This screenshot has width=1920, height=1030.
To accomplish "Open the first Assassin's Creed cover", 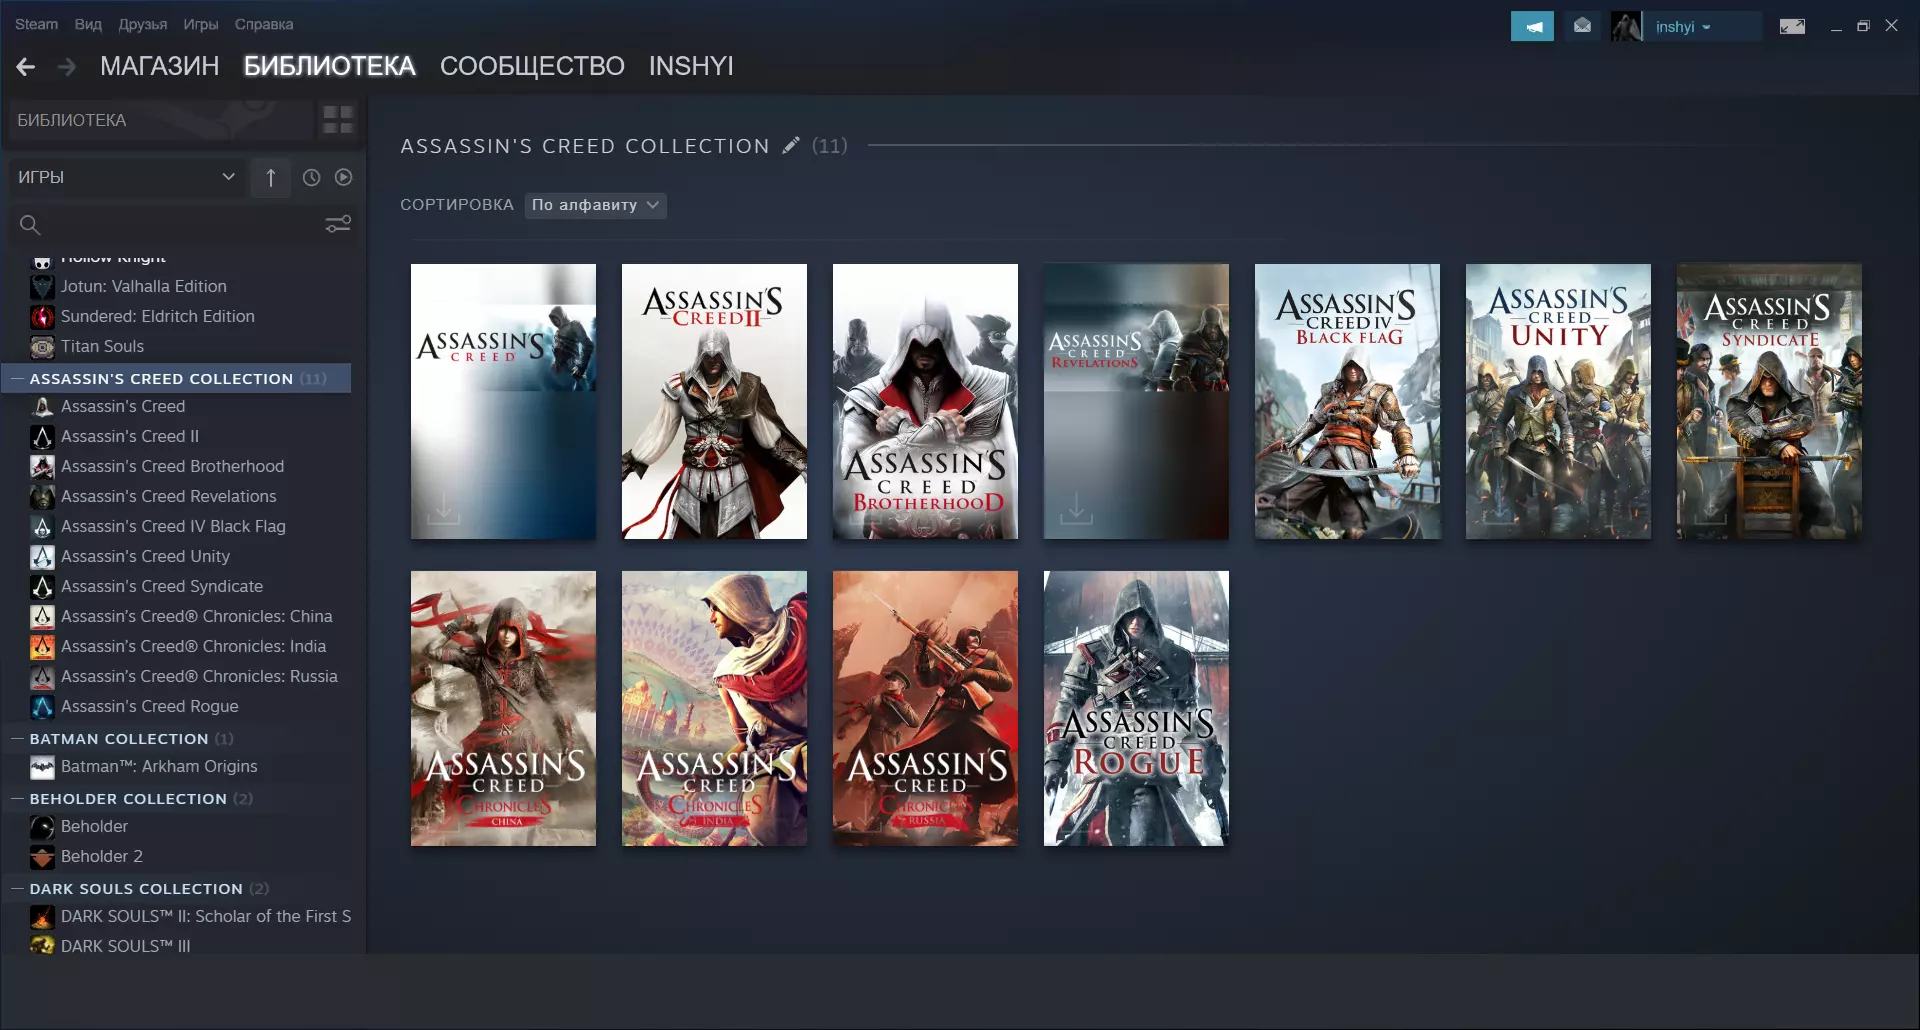I will (x=503, y=402).
